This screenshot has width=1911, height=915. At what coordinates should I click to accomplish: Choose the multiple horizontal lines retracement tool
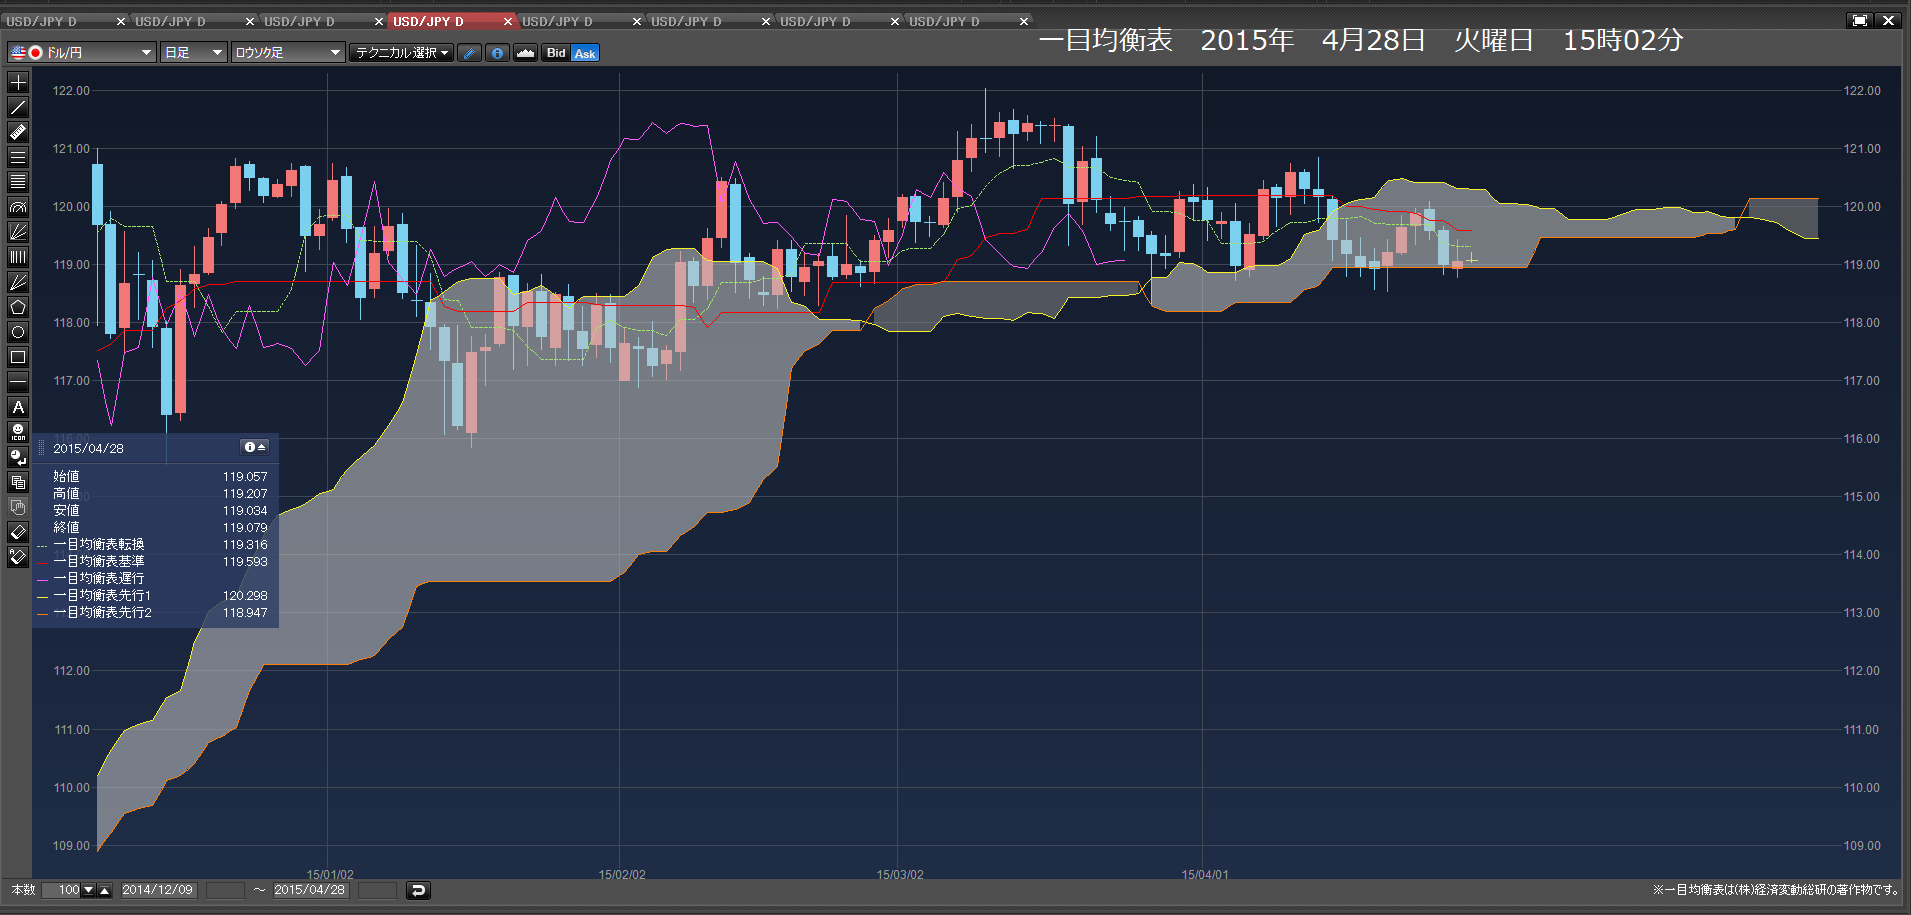(x=18, y=182)
